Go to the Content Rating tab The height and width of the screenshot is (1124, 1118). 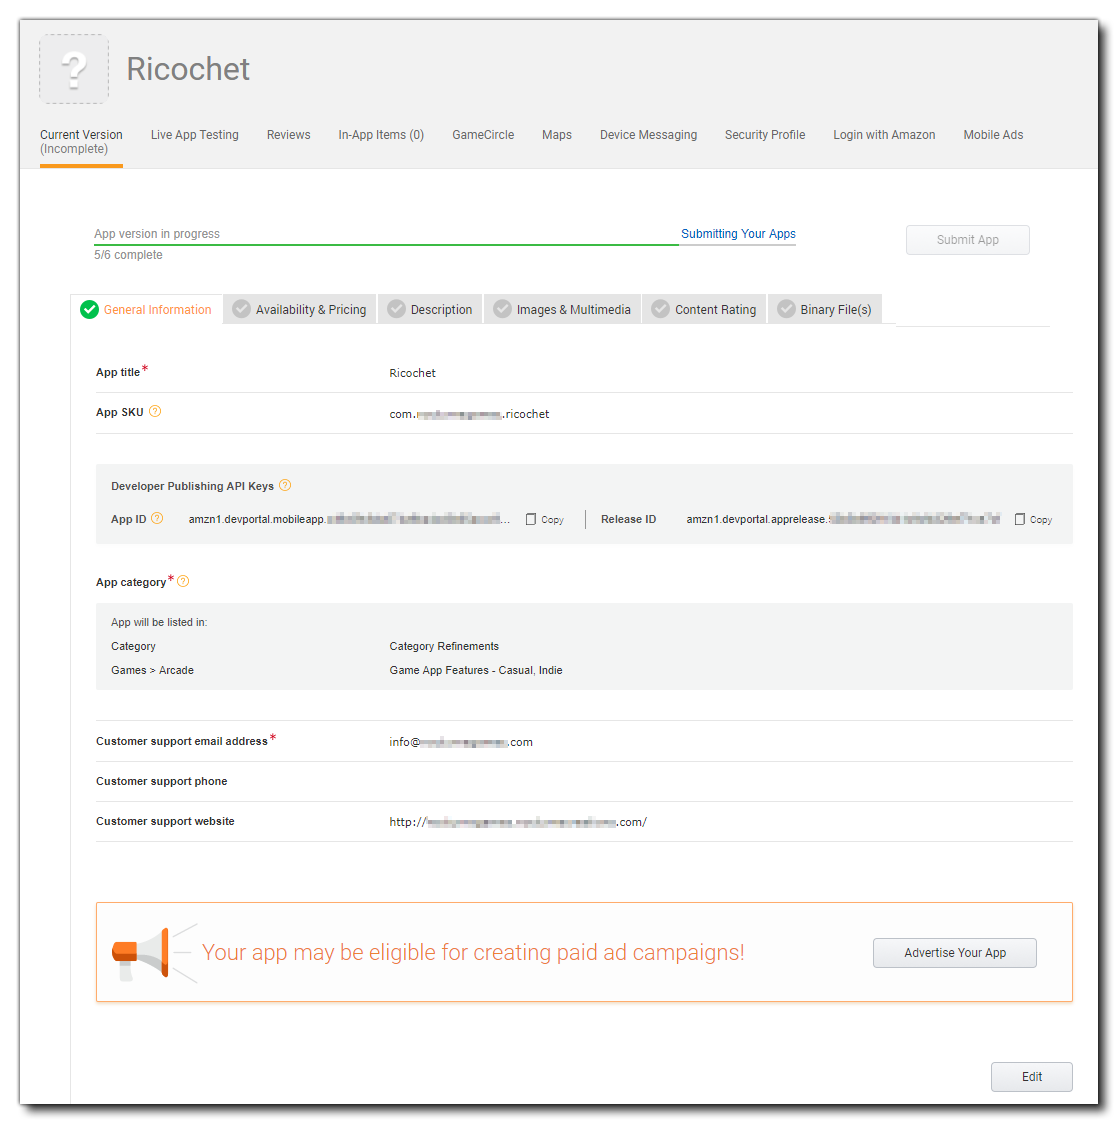pos(705,310)
